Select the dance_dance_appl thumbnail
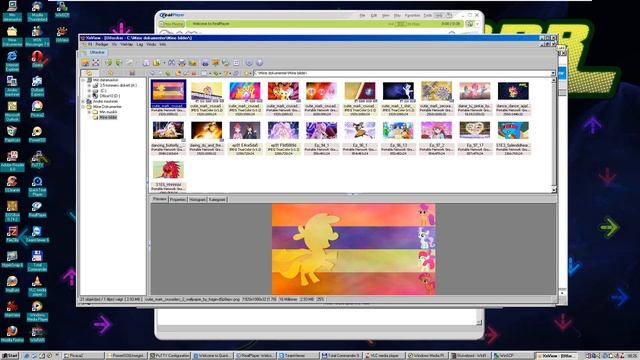This screenshot has width=640, height=360. [x=513, y=98]
